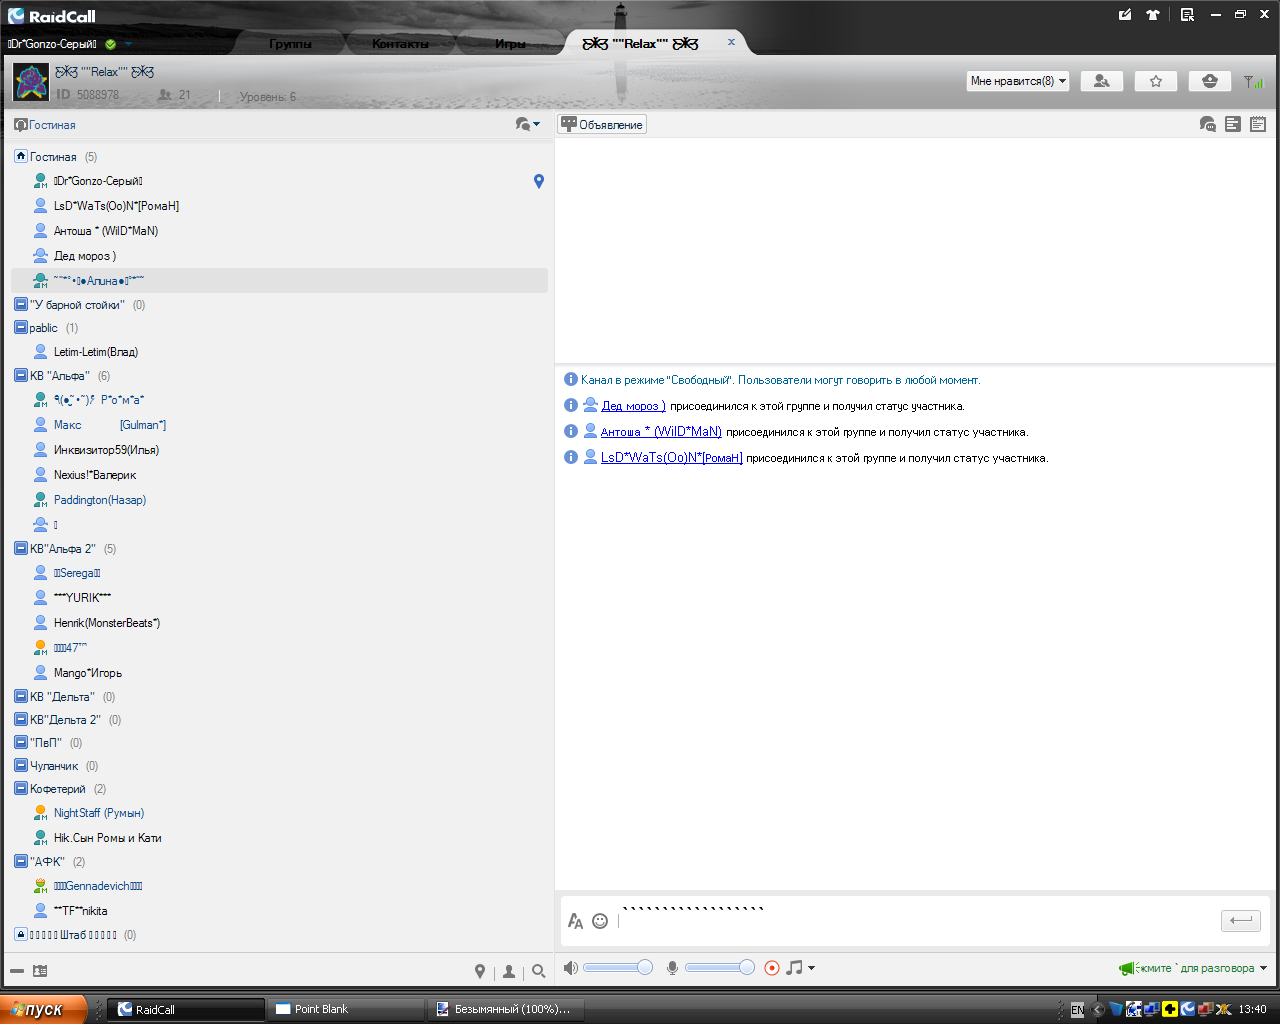Viewport: 1280px width, 1024px height.
Task: Mute the microphone icon
Action: click(673, 968)
